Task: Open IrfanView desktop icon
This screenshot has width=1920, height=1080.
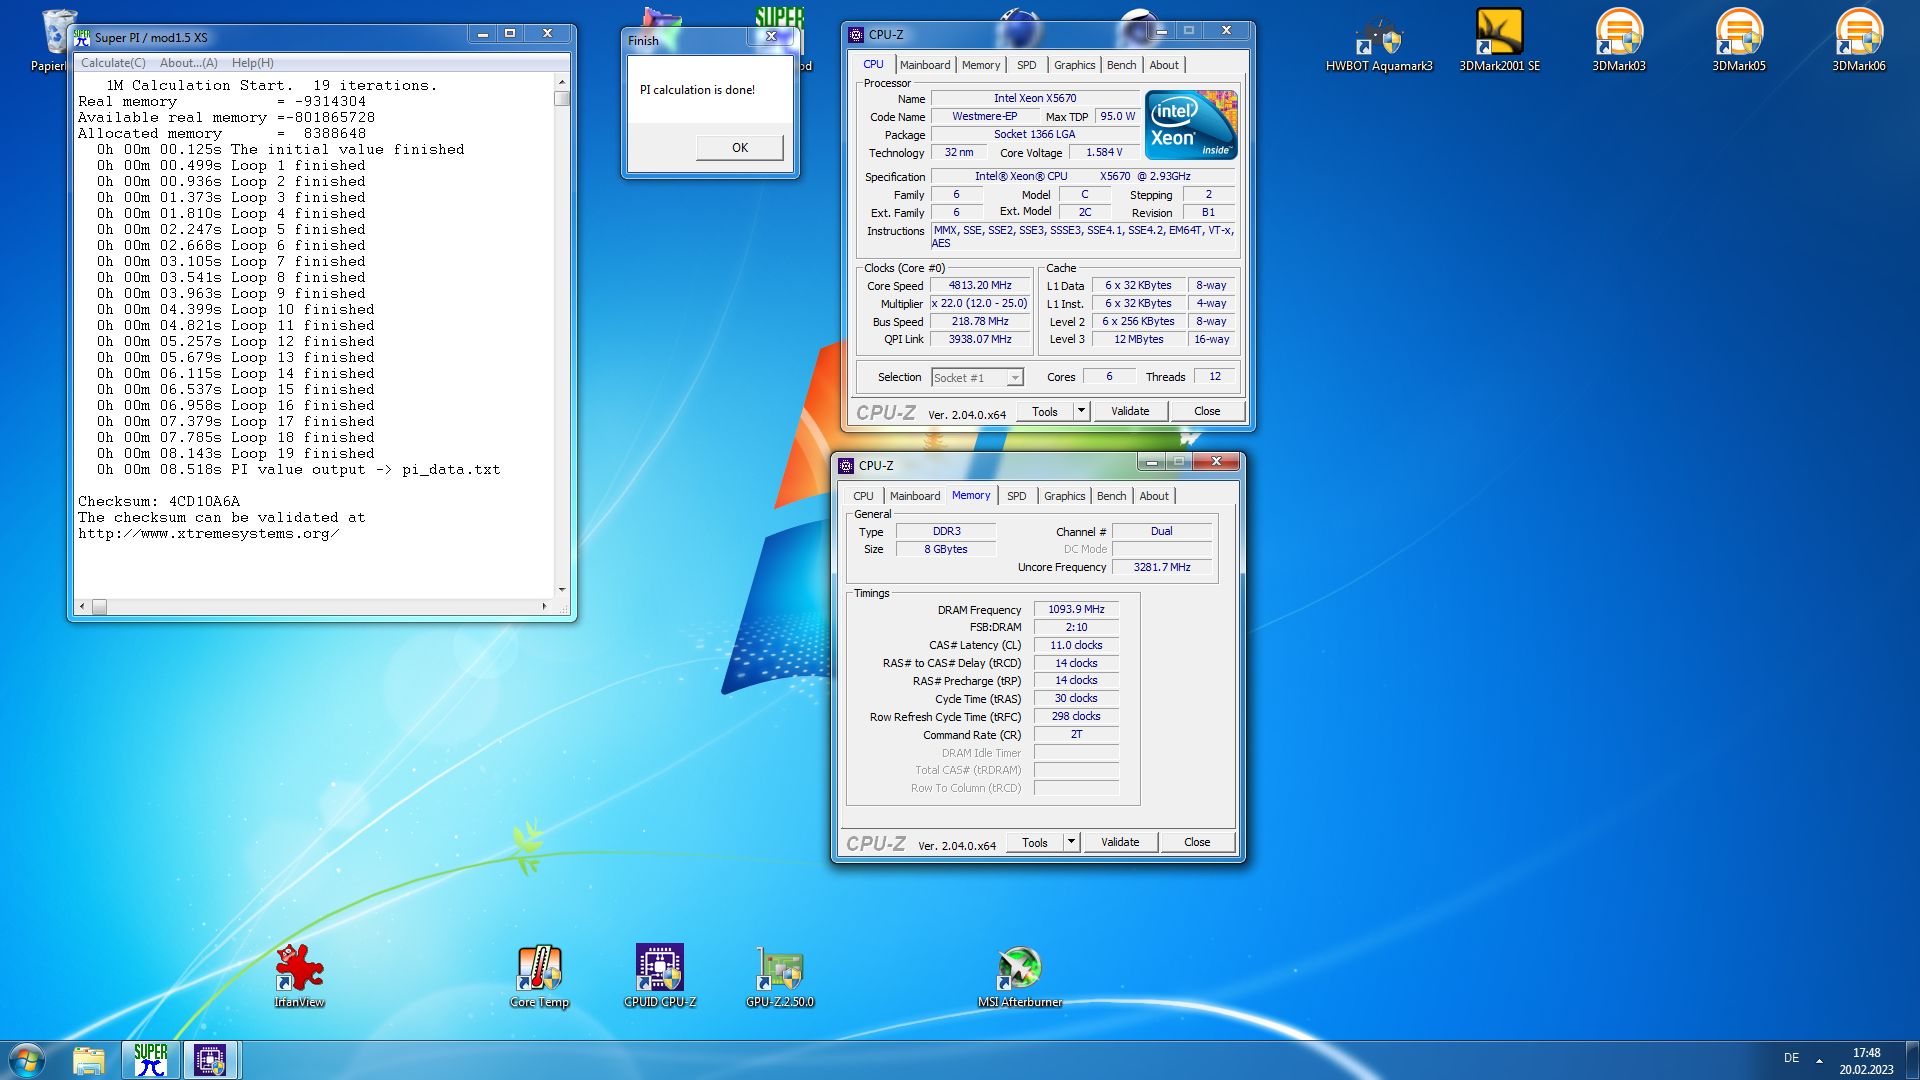Action: (x=299, y=976)
